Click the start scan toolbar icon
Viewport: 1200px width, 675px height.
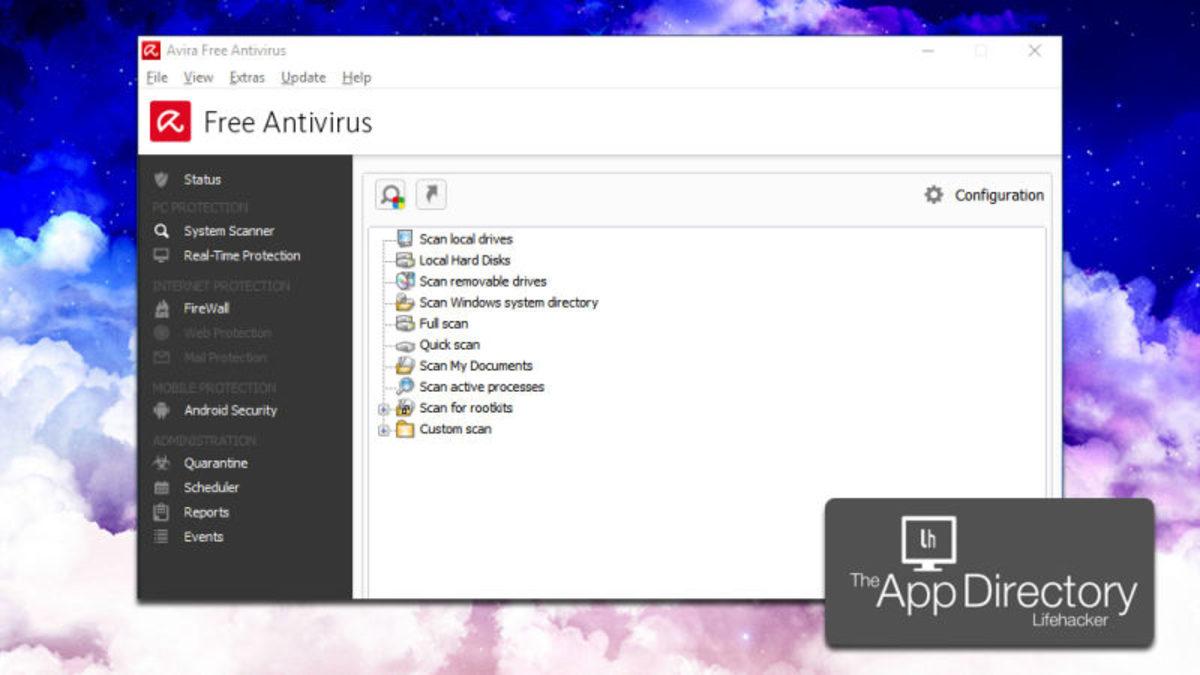[x=391, y=195]
